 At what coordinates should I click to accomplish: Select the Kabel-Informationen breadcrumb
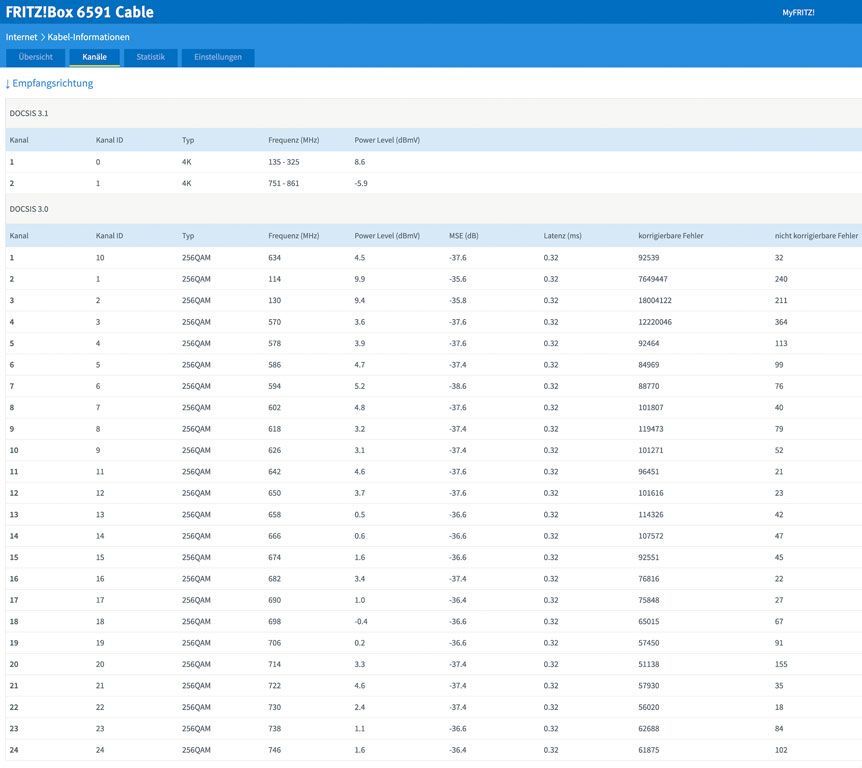[x=88, y=37]
